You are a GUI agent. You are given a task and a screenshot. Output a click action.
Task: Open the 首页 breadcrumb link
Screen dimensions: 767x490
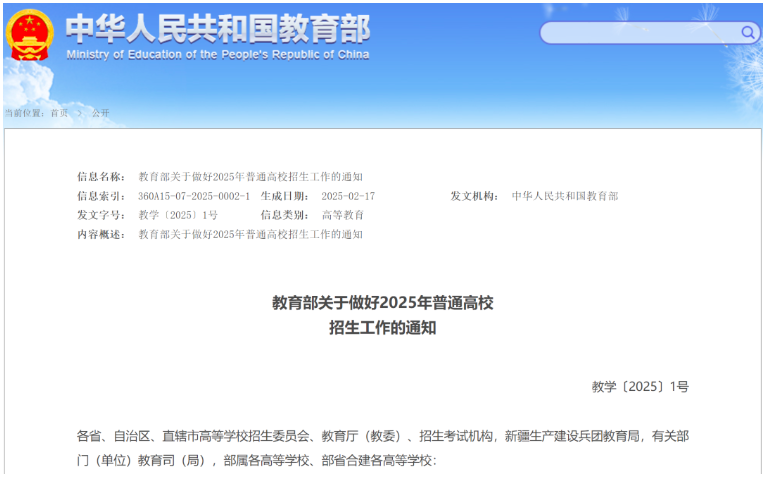(59, 113)
